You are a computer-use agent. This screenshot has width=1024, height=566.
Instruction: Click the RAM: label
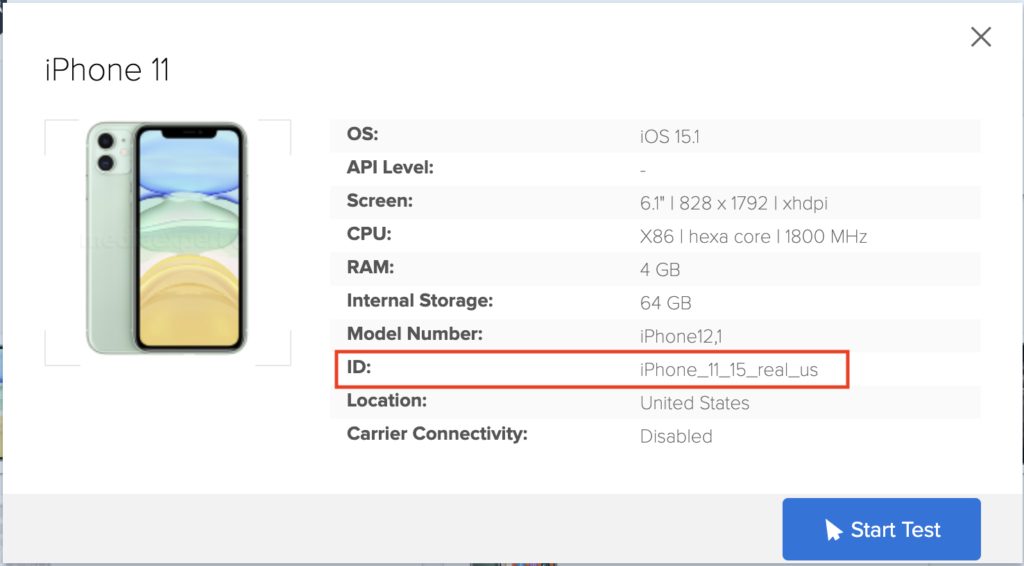coord(370,267)
